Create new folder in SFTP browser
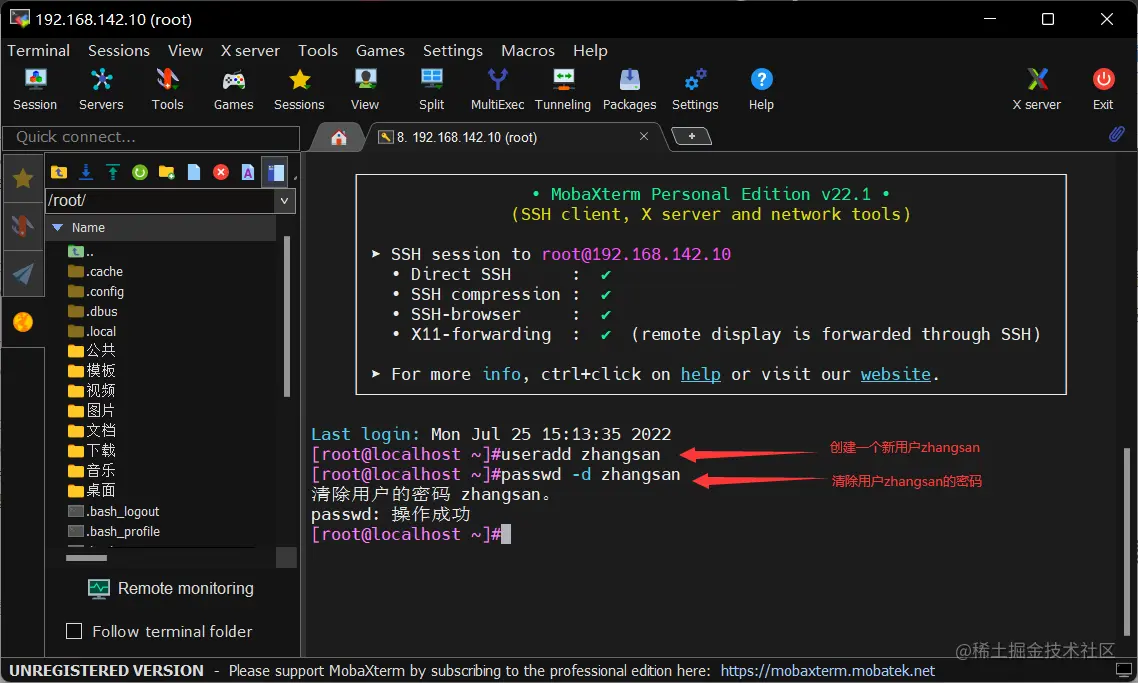The image size is (1138, 683). [x=167, y=172]
